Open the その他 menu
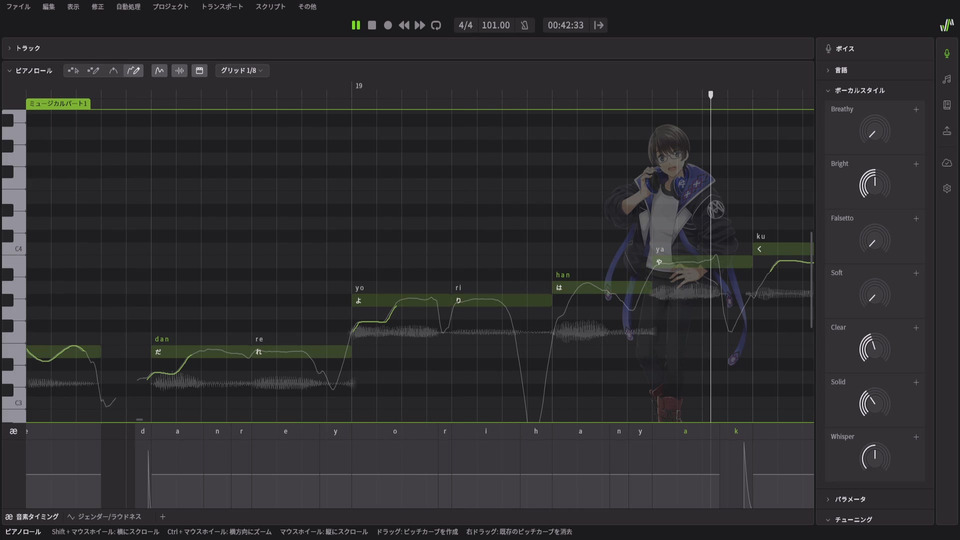The height and width of the screenshot is (540, 960). tap(307, 7)
